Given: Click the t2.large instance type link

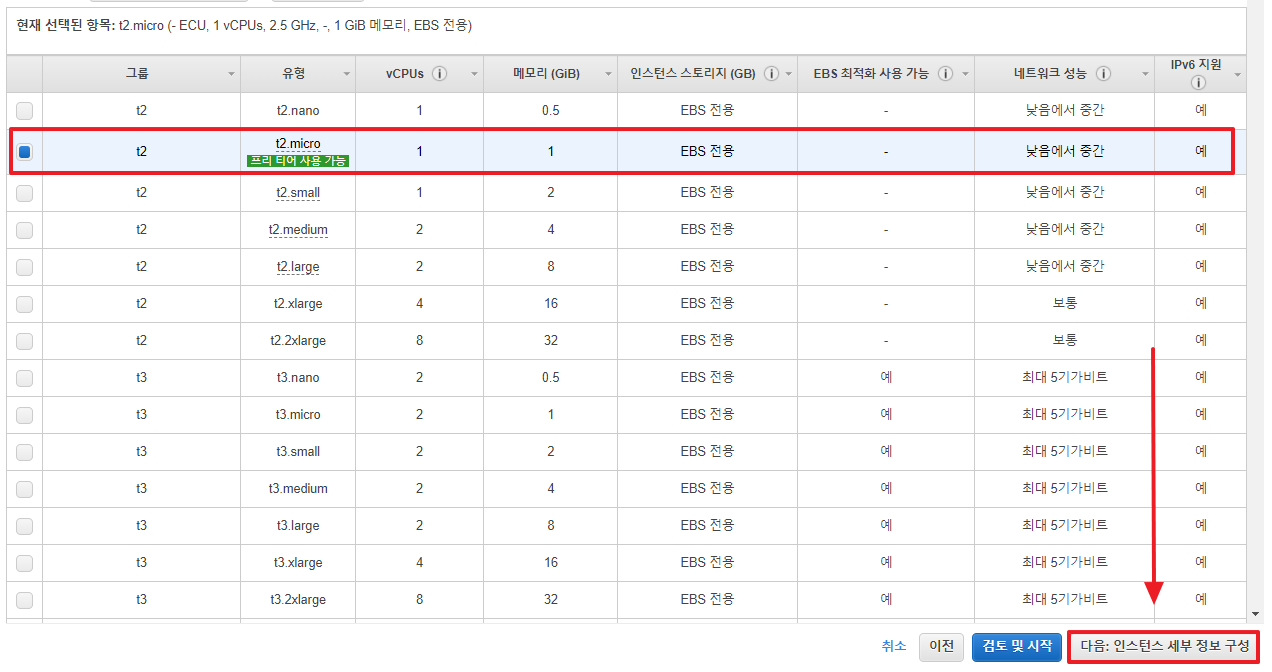Looking at the screenshot, I should tap(298, 267).
